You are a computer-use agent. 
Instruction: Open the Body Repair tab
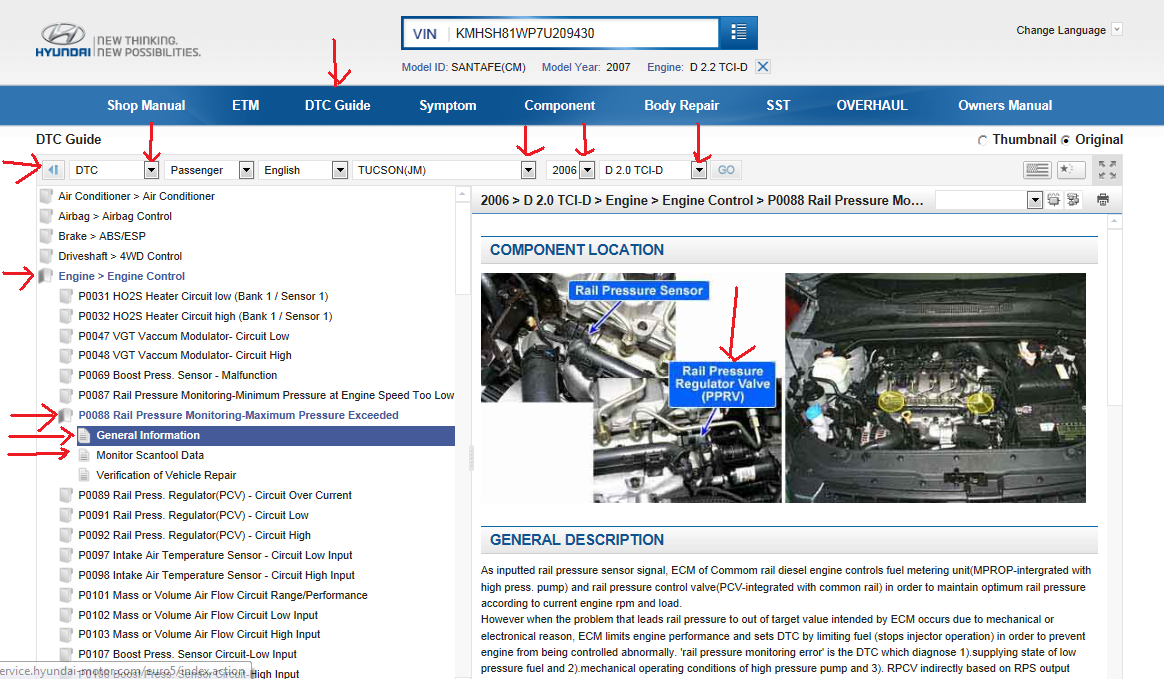[x=681, y=105]
